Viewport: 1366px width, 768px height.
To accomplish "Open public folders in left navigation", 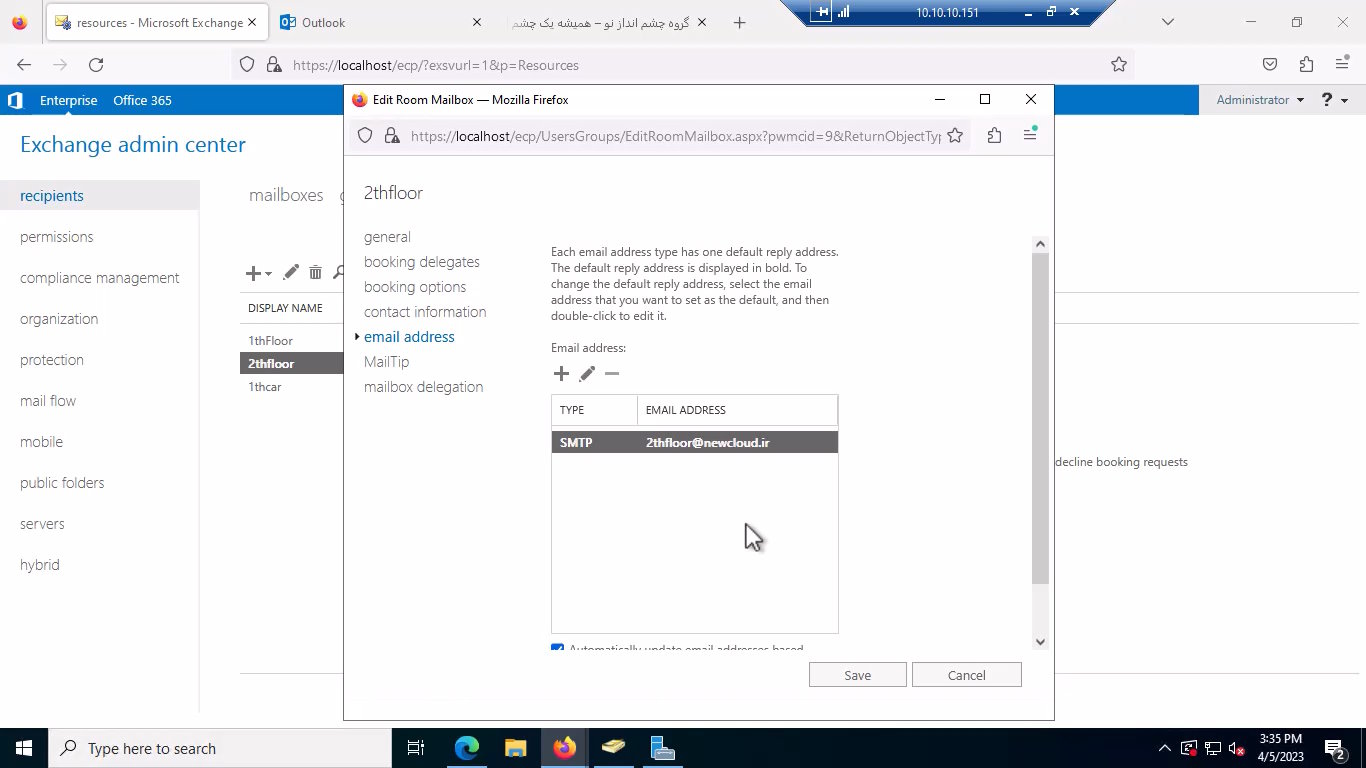I will coord(62,483).
